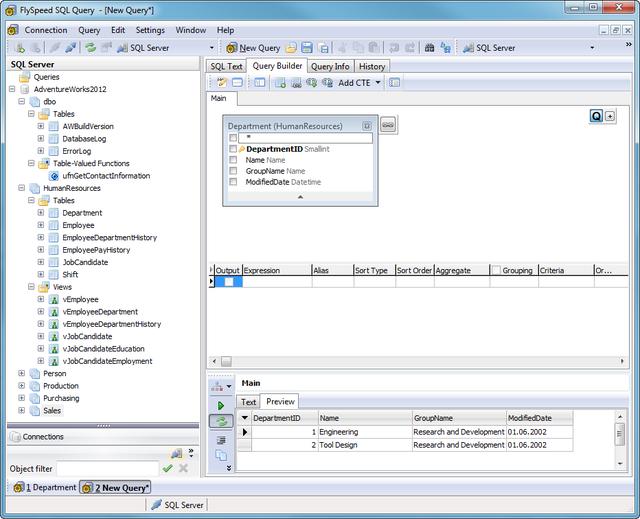Image resolution: width=640 pixels, height=519 pixels.
Task: Click the green Run query arrow
Action: [x=220, y=405]
